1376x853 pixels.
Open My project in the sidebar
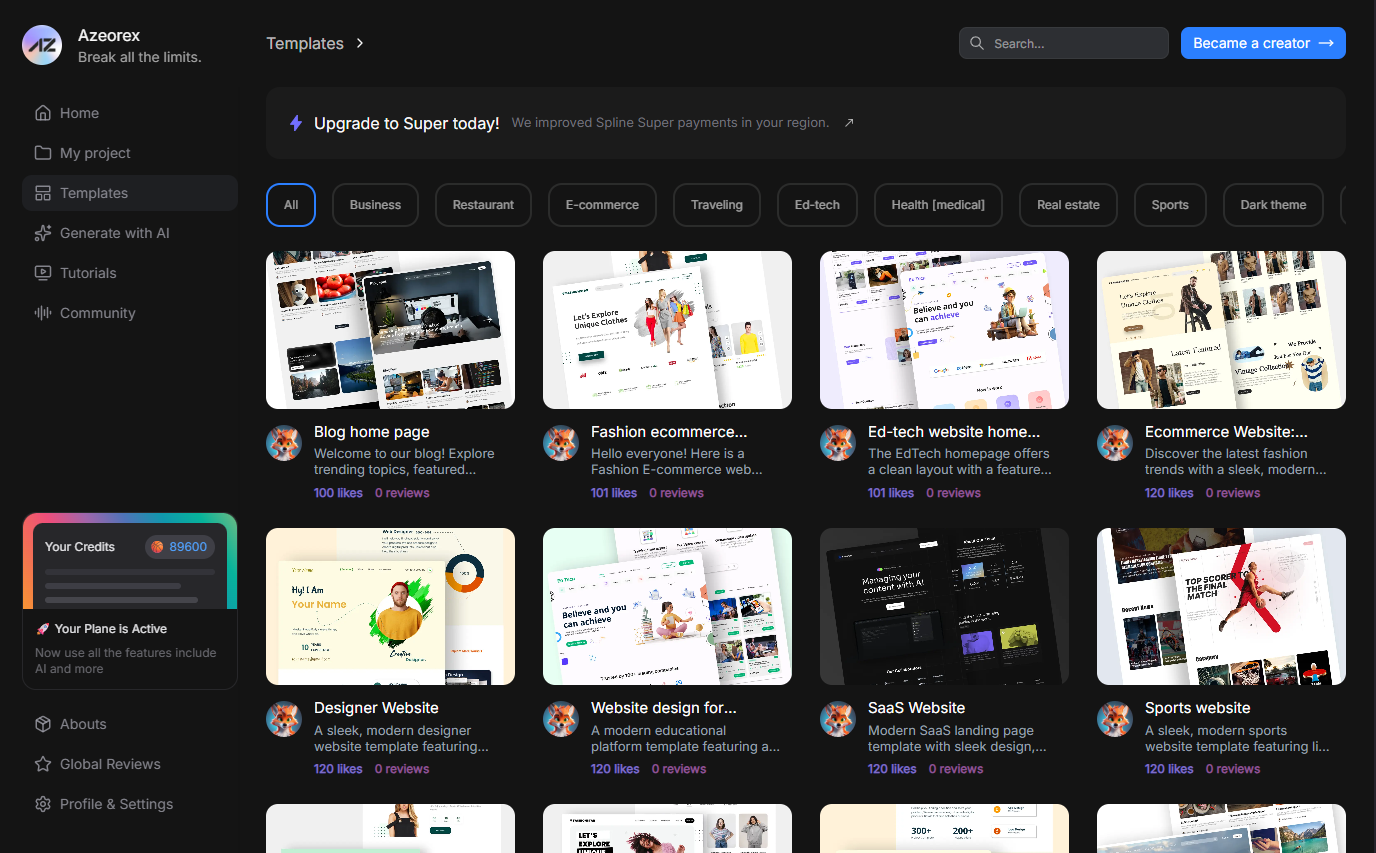click(x=130, y=153)
